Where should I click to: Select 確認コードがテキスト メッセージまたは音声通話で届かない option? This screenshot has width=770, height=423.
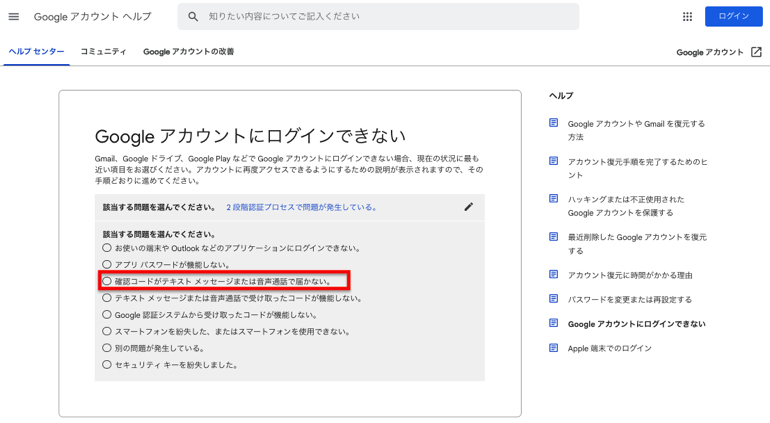(x=107, y=281)
